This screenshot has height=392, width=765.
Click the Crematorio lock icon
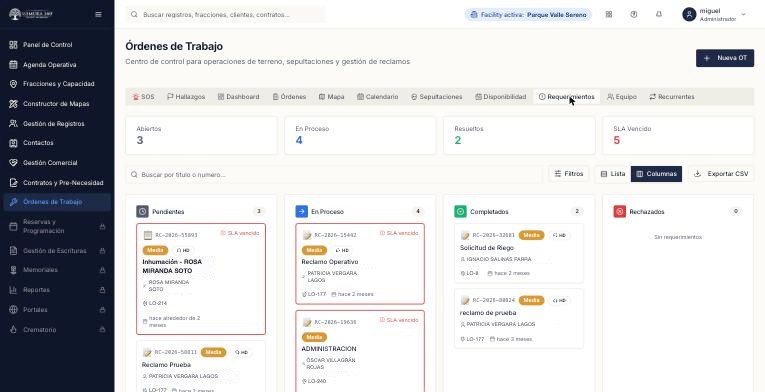coord(102,330)
